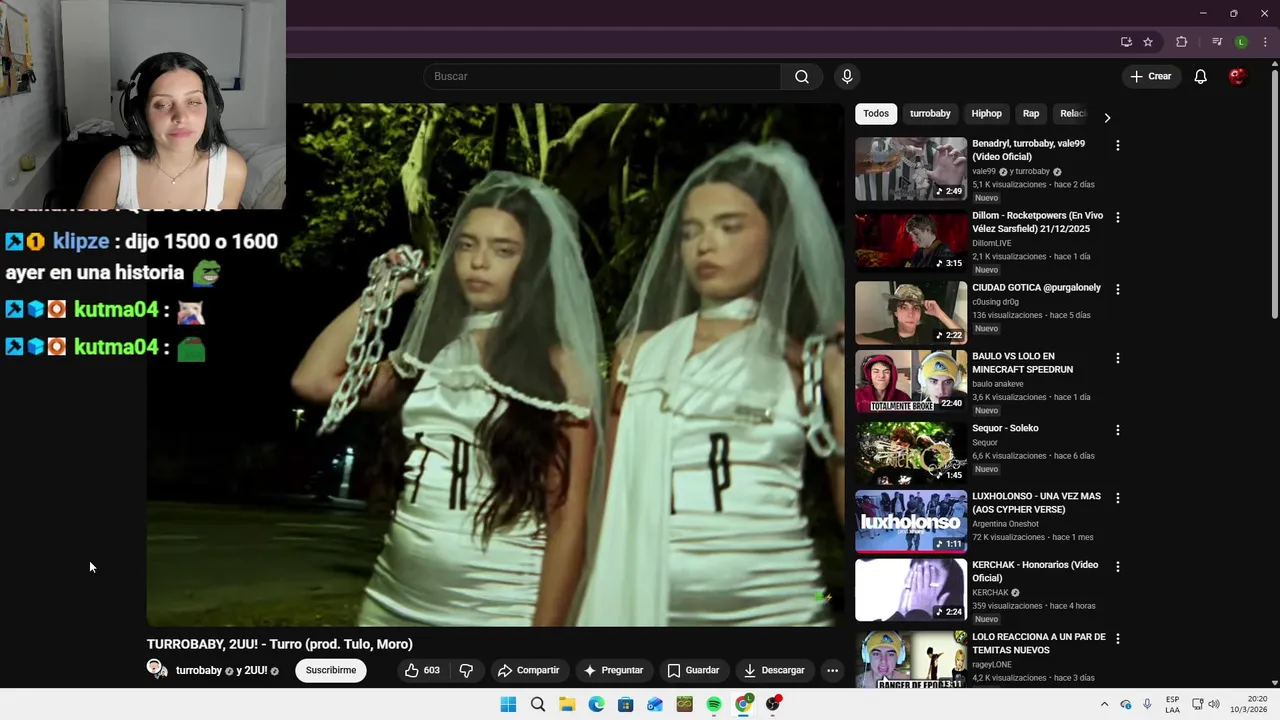Viewport: 1280px width, 720px height.
Task: Open Benadryl video thumbnail
Action: click(x=911, y=169)
